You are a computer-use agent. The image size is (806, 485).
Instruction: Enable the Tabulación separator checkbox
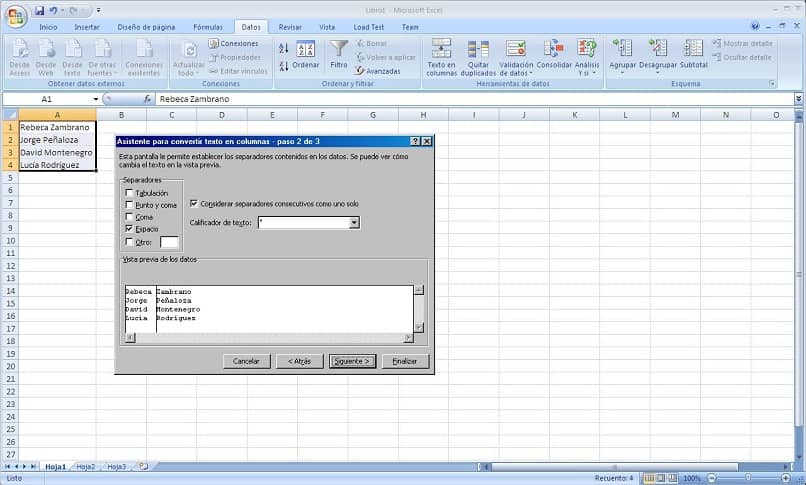click(129, 193)
